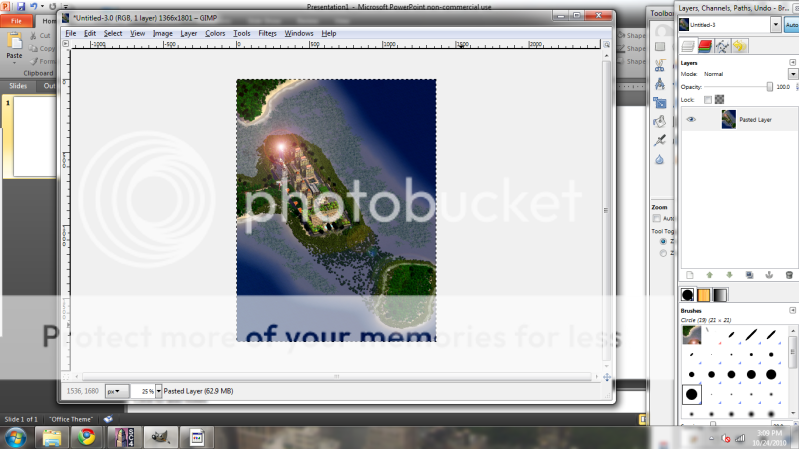
Task: Delete the layer with trash icon
Action: [789, 275]
